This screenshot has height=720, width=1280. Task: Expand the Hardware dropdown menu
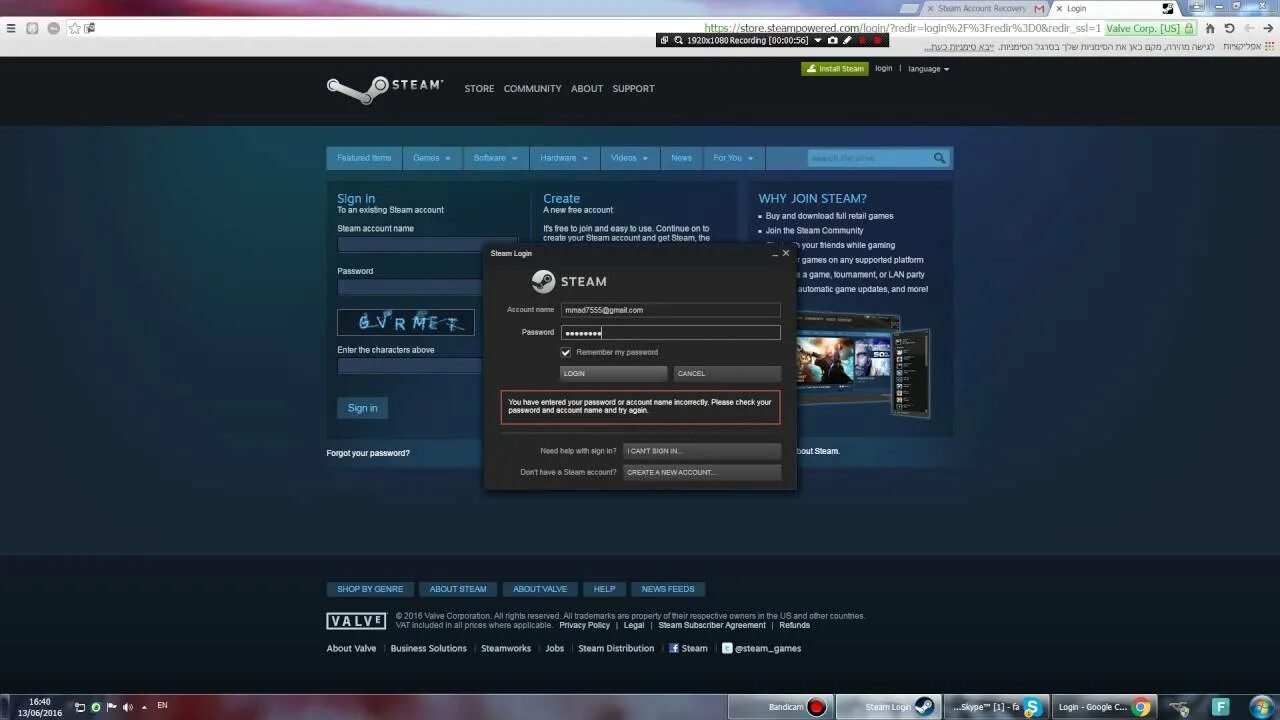coord(564,158)
